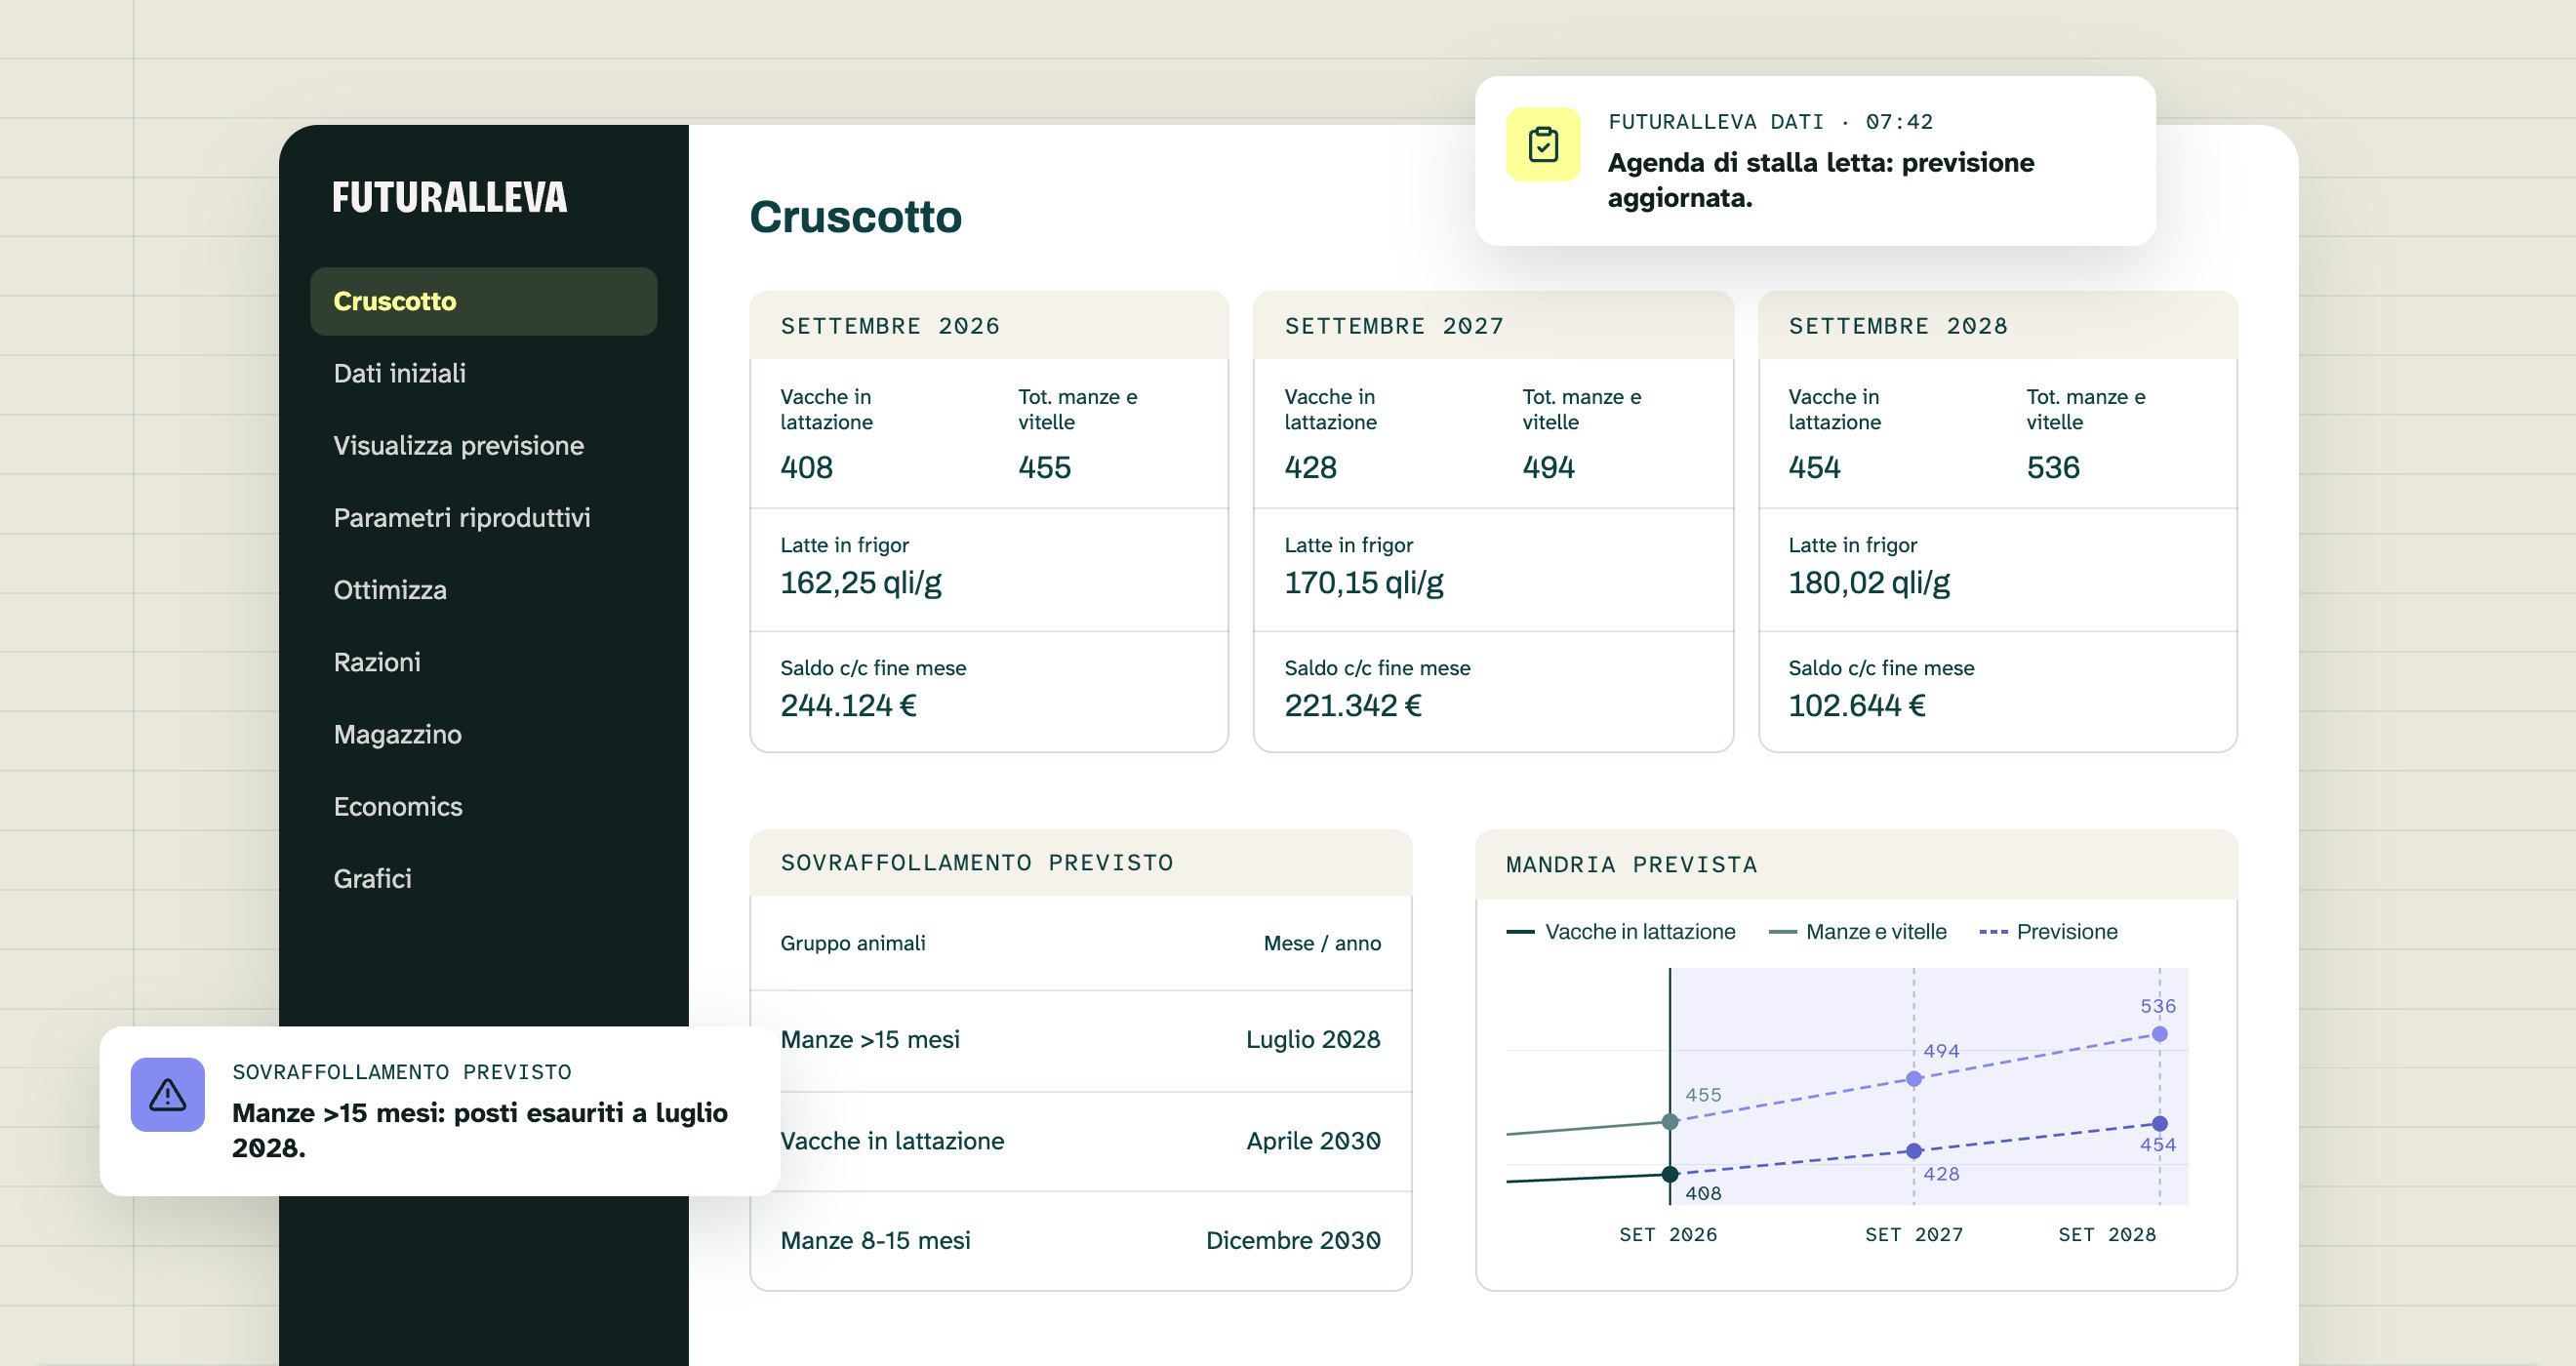2576x1366 pixels.
Task: Select the Settembre 2027 card header
Action: (1493, 326)
